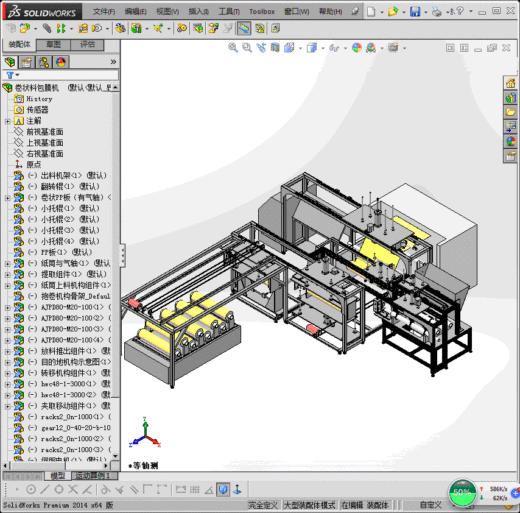The height and width of the screenshot is (513, 520).
Task: Expand the 提取组件<1> tree item
Action: click(8, 275)
